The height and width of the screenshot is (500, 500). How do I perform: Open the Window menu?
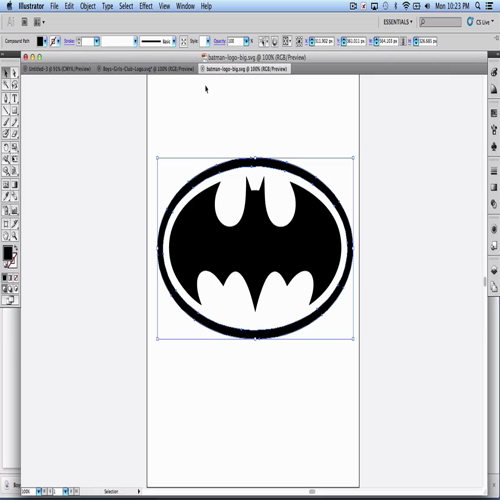click(x=185, y=6)
